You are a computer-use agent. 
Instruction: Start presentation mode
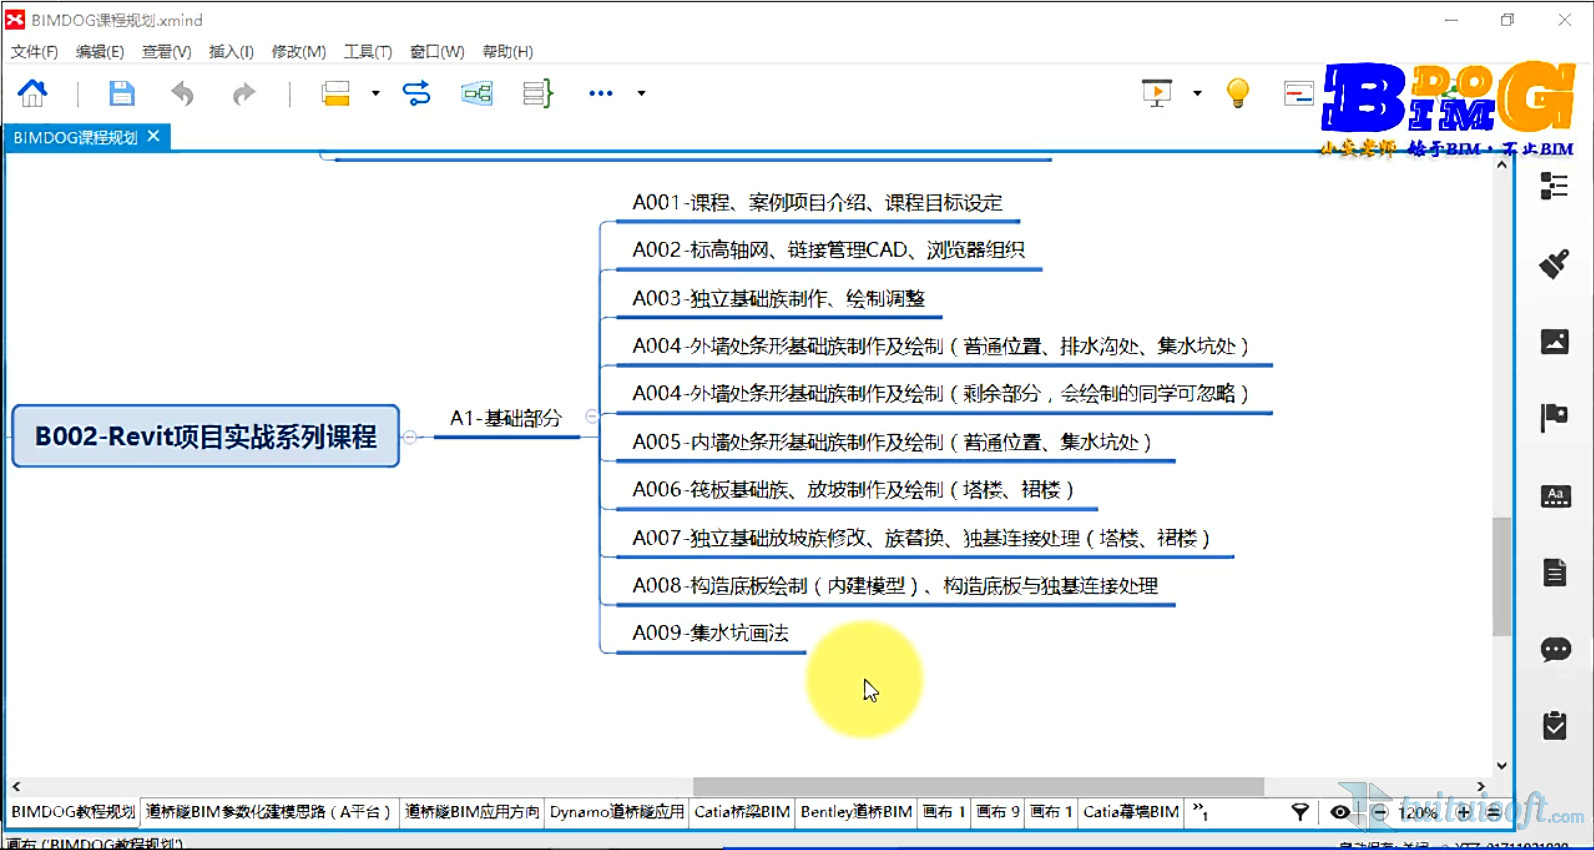pos(1157,93)
